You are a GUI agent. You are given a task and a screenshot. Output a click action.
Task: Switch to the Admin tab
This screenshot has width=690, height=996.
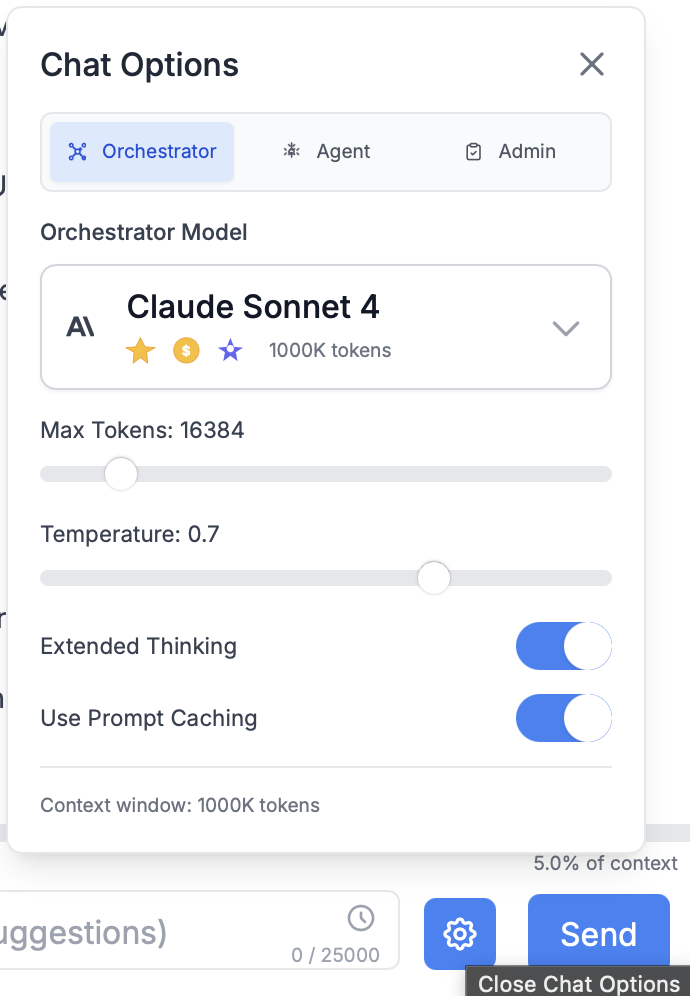[511, 152]
